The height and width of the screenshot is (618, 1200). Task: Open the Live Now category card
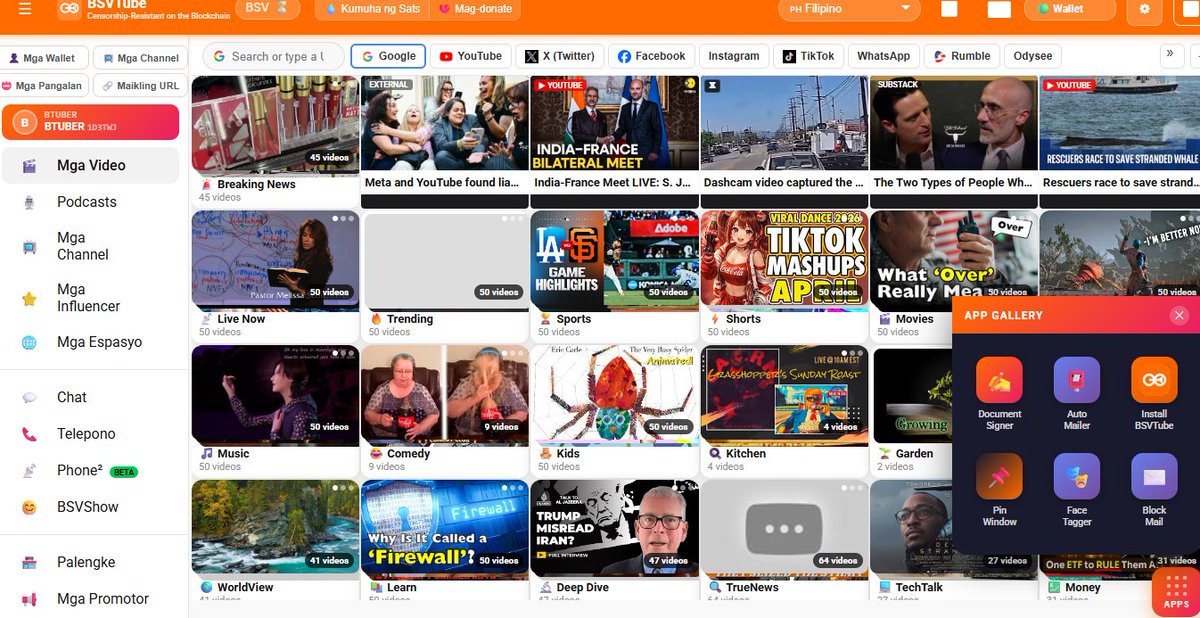click(275, 275)
